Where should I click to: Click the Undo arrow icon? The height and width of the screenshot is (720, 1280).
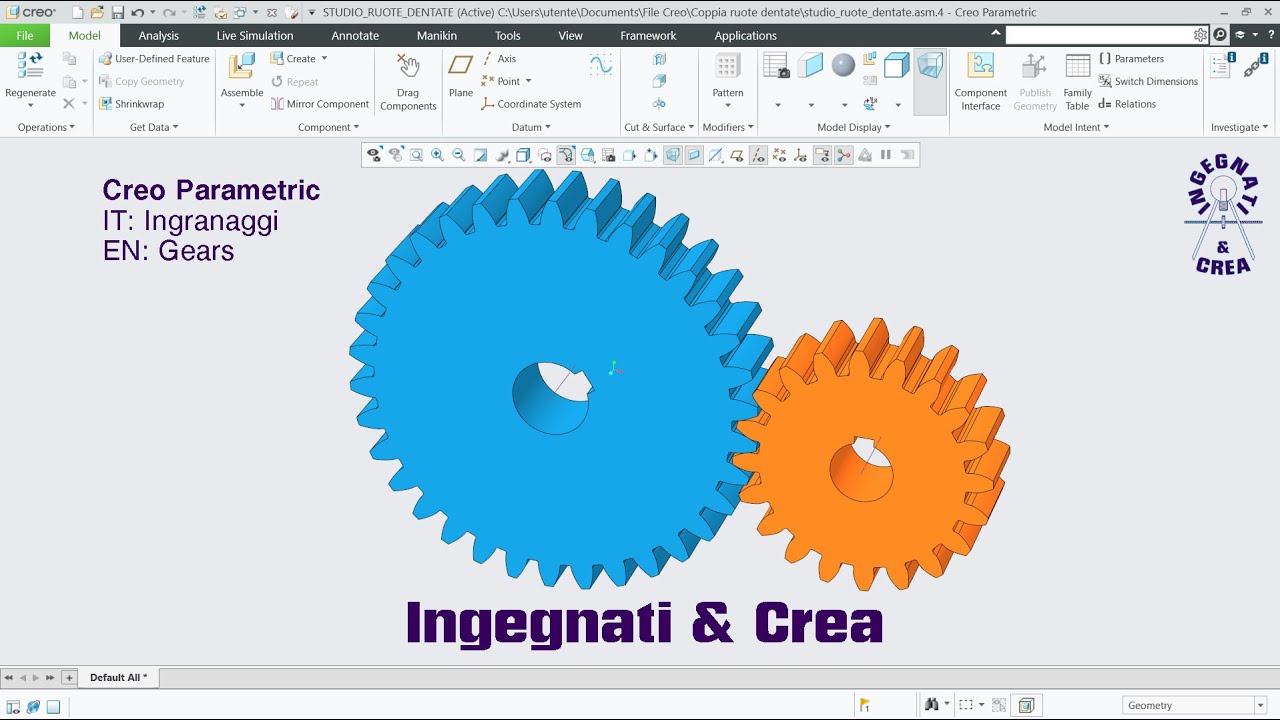click(x=137, y=12)
